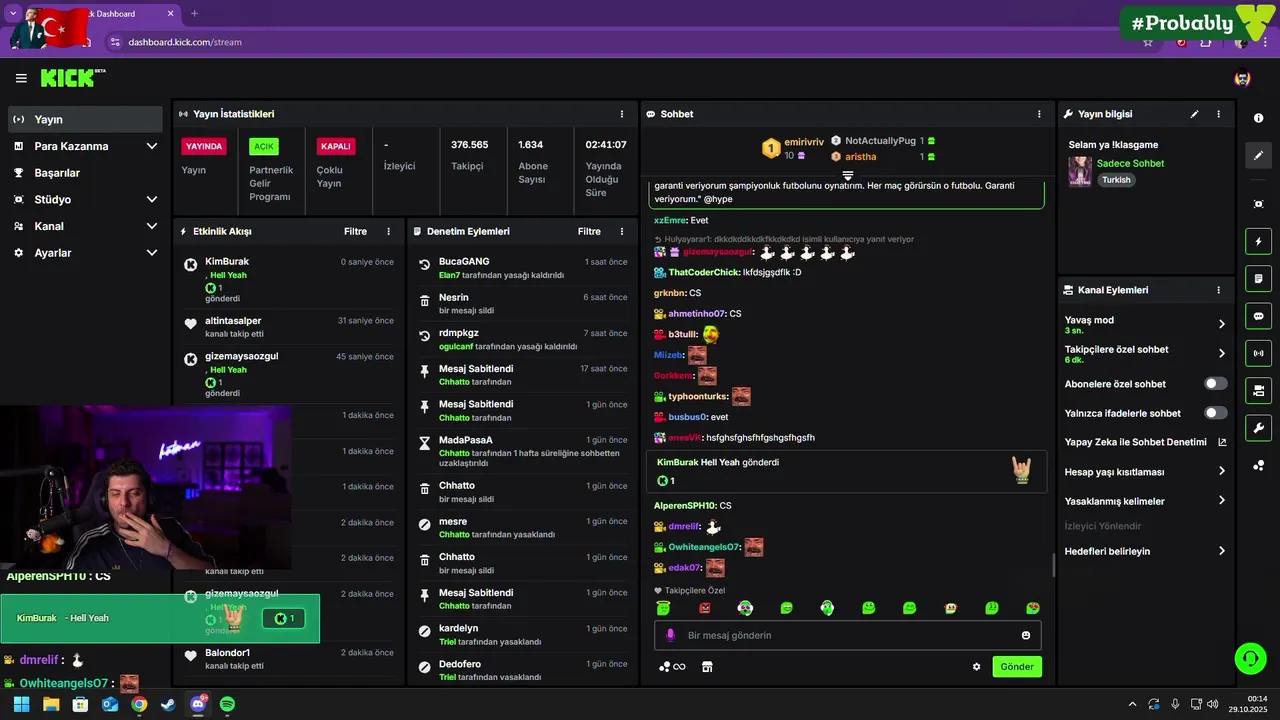Open the Sohbet panel three-dot menu
The width and height of the screenshot is (1280, 720).
tap(1039, 114)
